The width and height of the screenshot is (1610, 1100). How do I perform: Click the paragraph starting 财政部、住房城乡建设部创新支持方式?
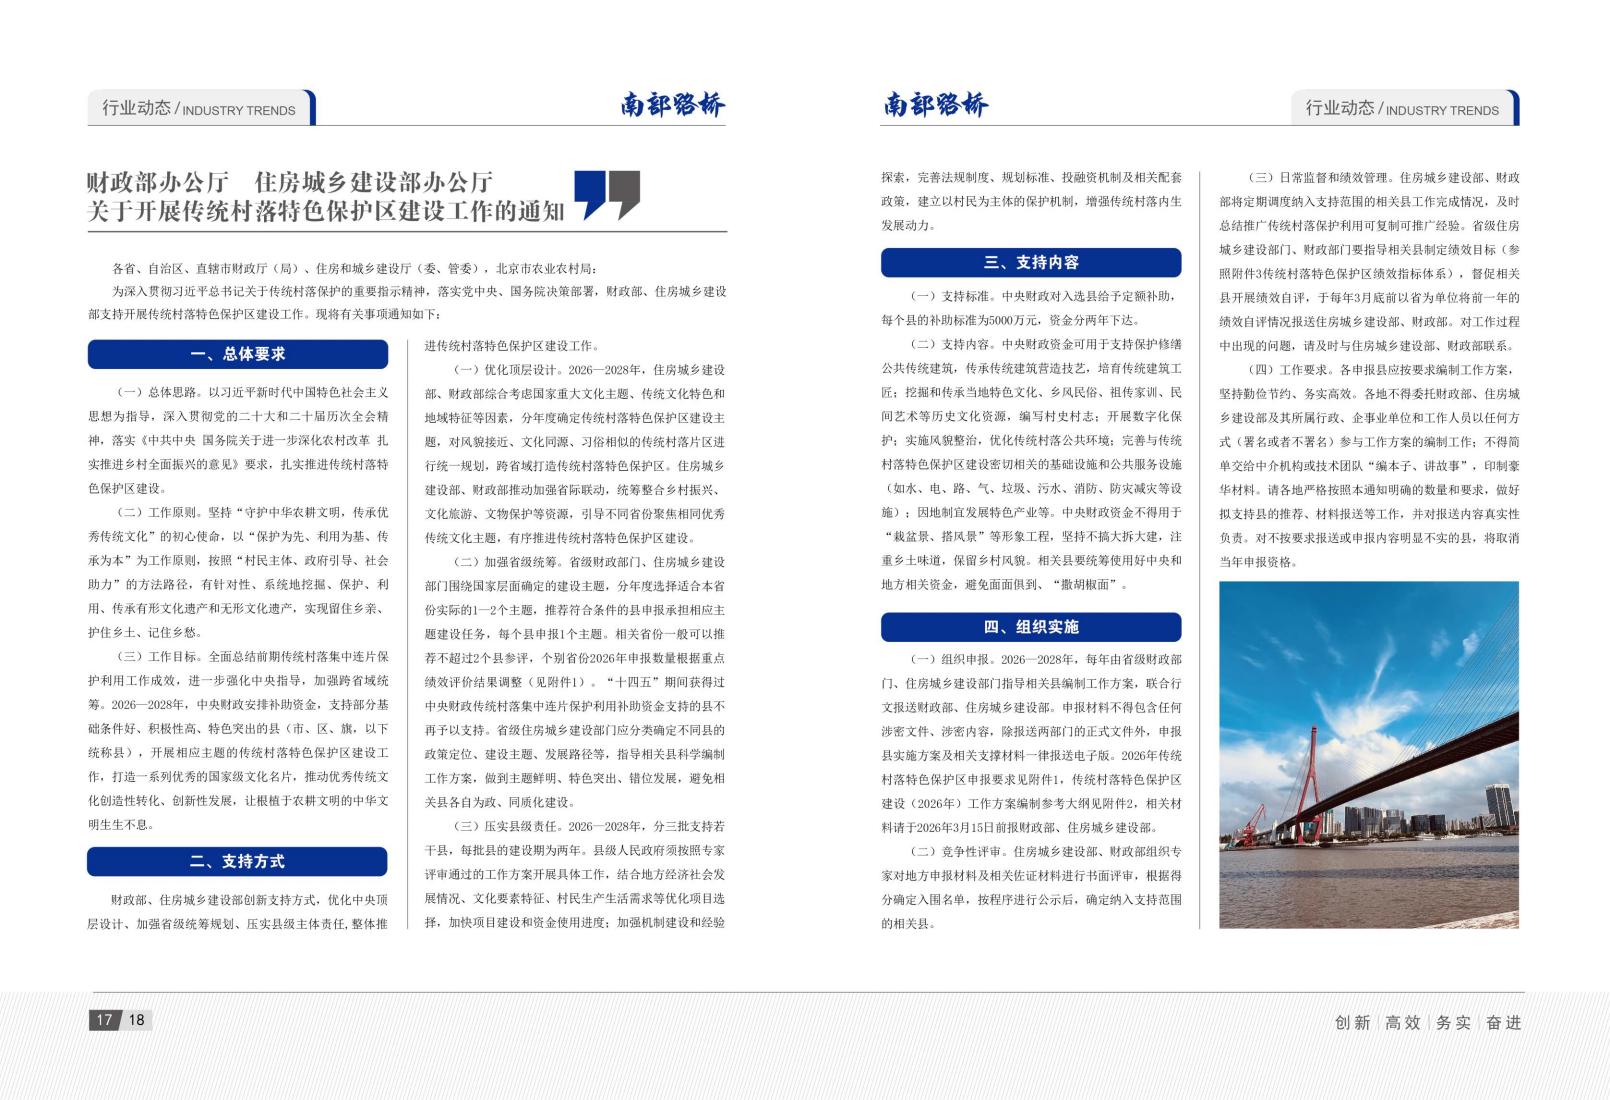coord(238,911)
